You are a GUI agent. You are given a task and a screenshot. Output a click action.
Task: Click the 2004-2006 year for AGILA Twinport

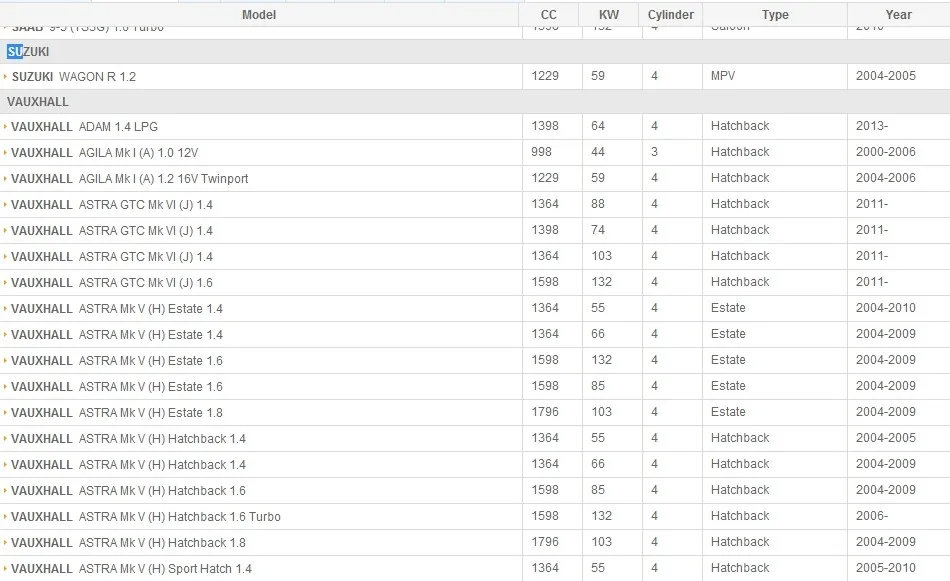tap(886, 178)
